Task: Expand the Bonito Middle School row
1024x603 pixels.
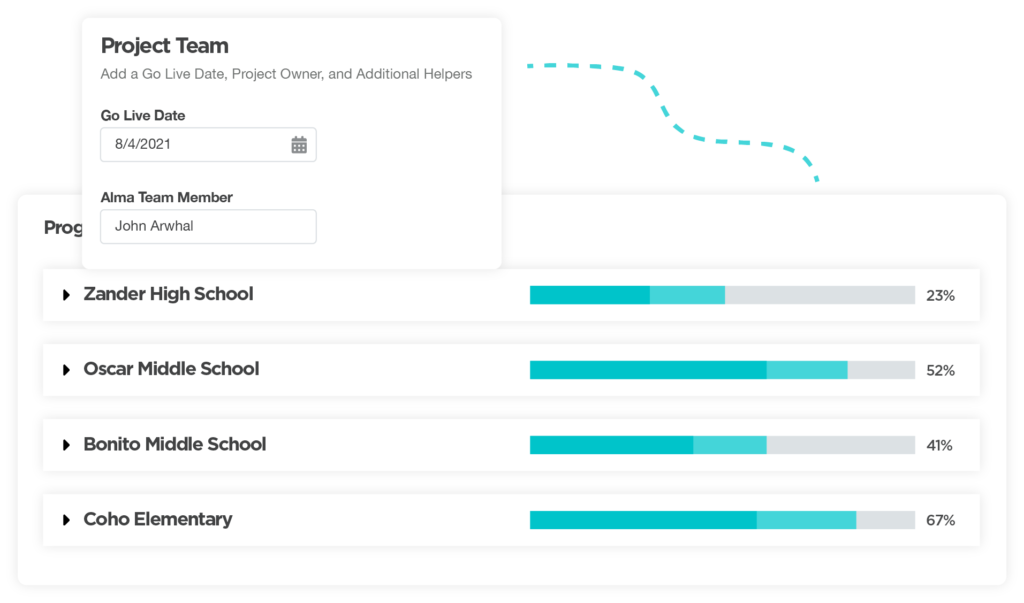Action: click(x=67, y=445)
